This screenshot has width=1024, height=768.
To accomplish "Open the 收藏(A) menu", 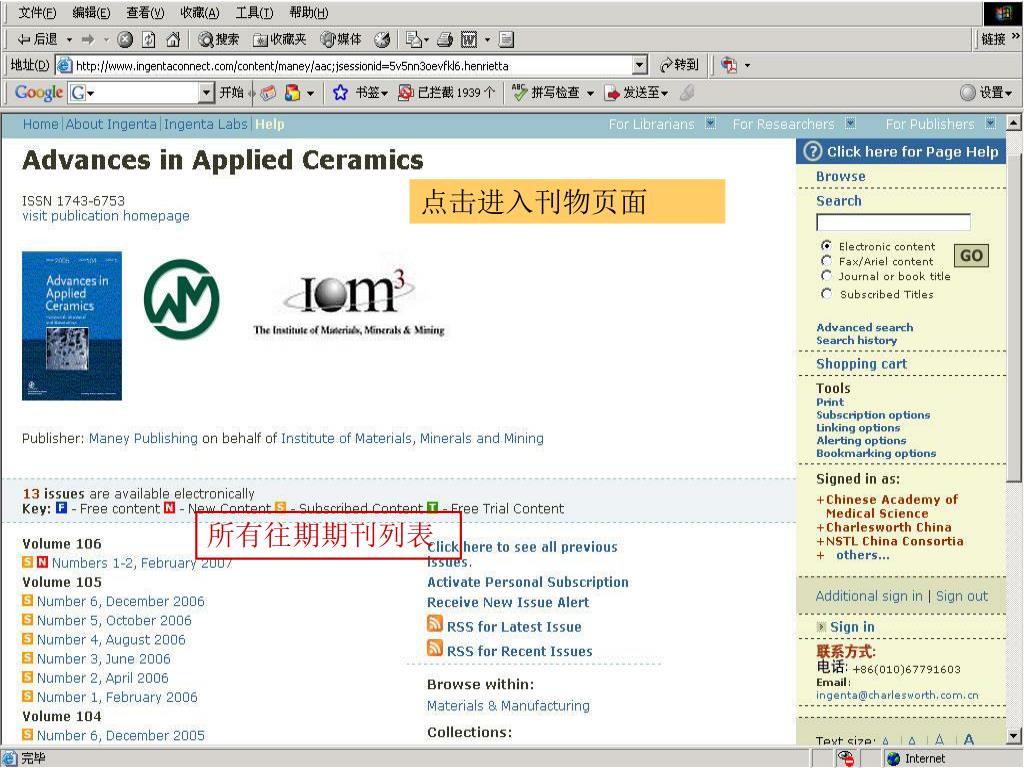I will [x=200, y=12].
